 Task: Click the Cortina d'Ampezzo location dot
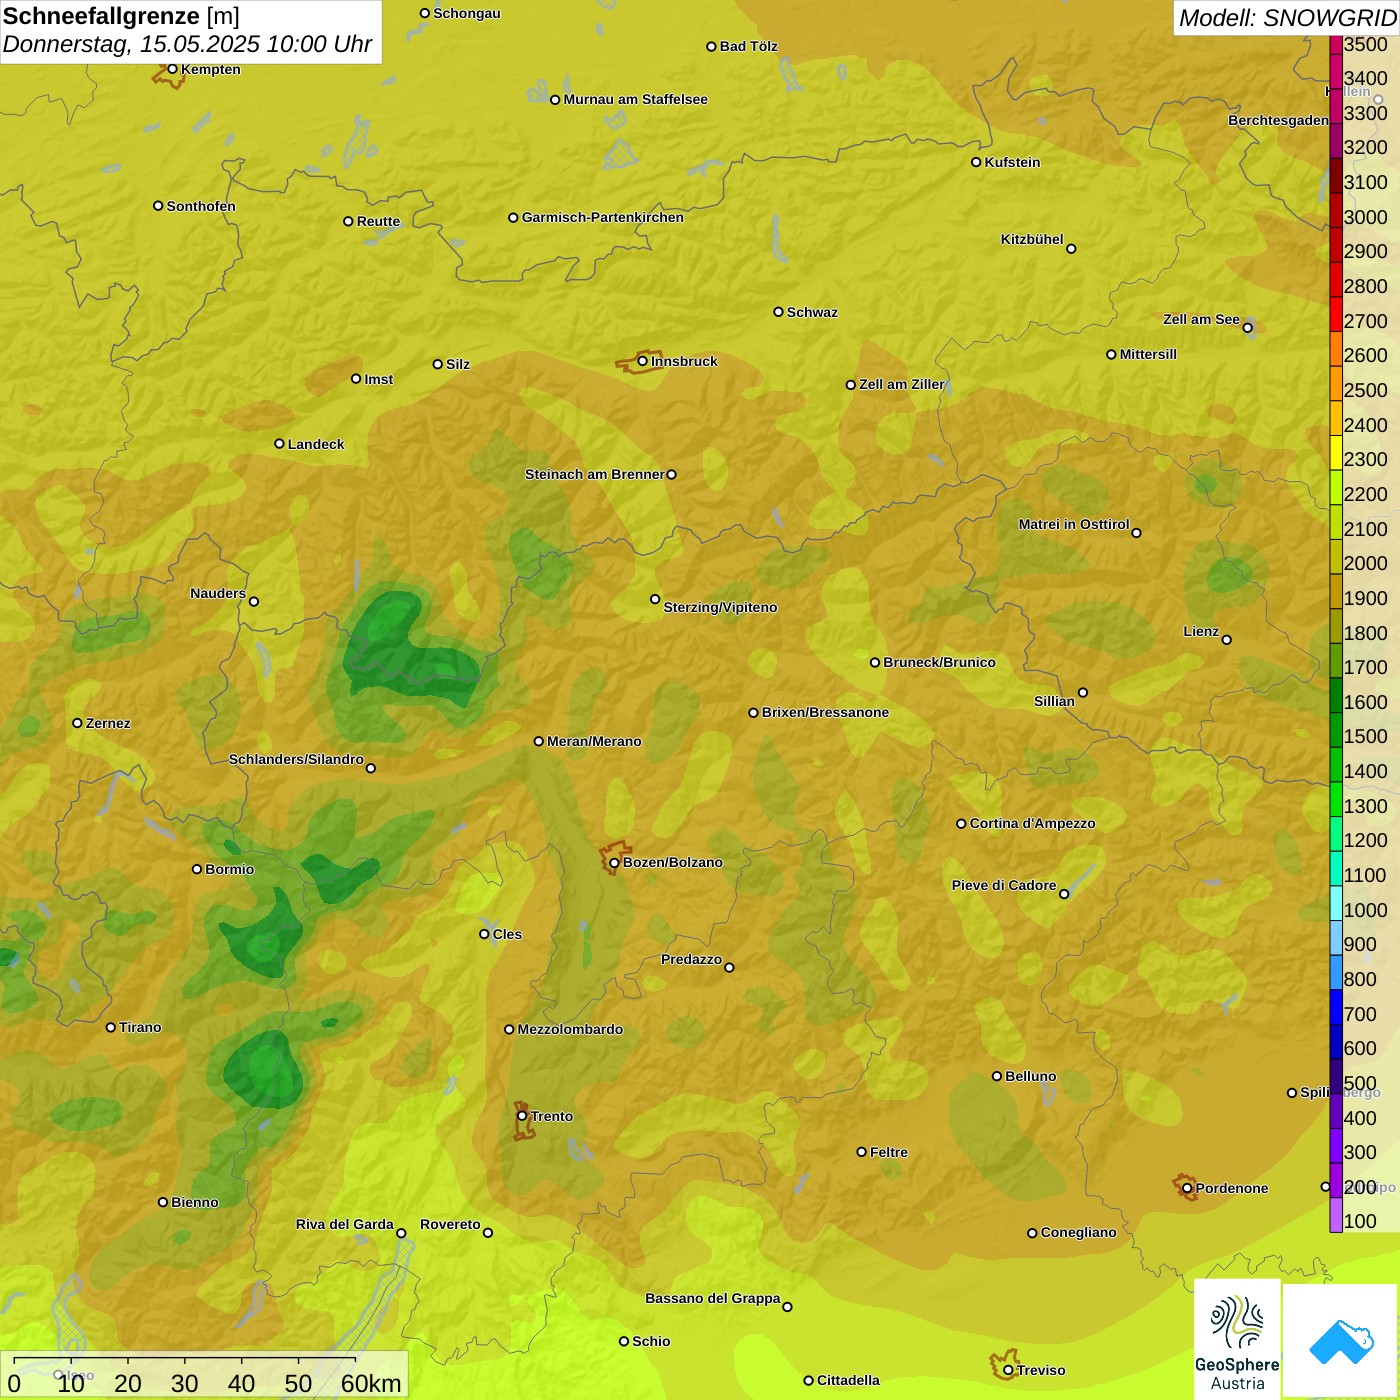[961, 823]
